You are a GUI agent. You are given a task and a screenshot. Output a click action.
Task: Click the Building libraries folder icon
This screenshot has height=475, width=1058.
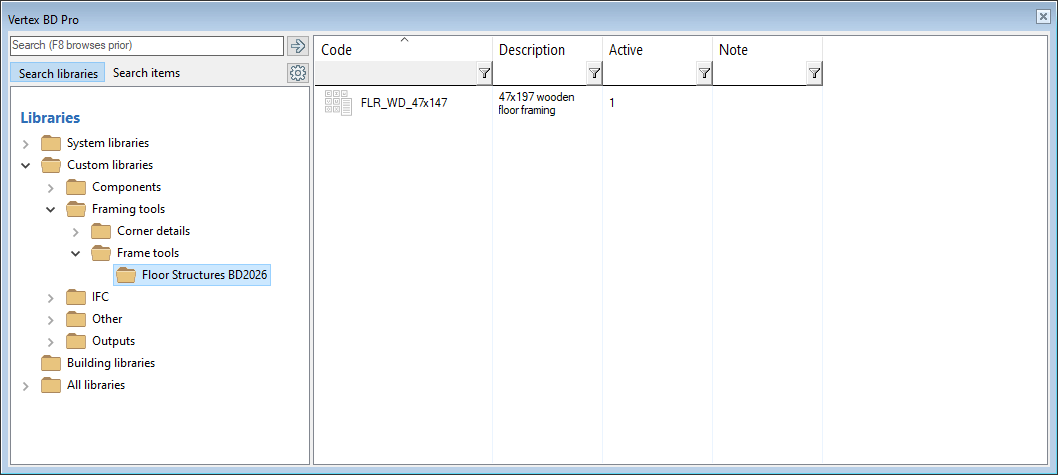click(x=51, y=363)
